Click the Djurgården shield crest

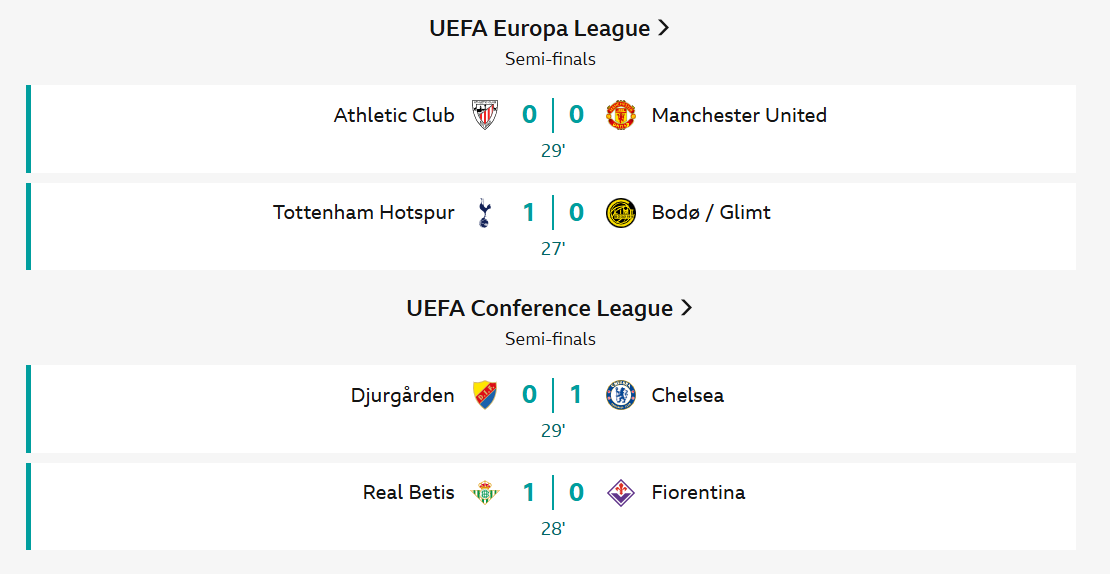(485, 395)
